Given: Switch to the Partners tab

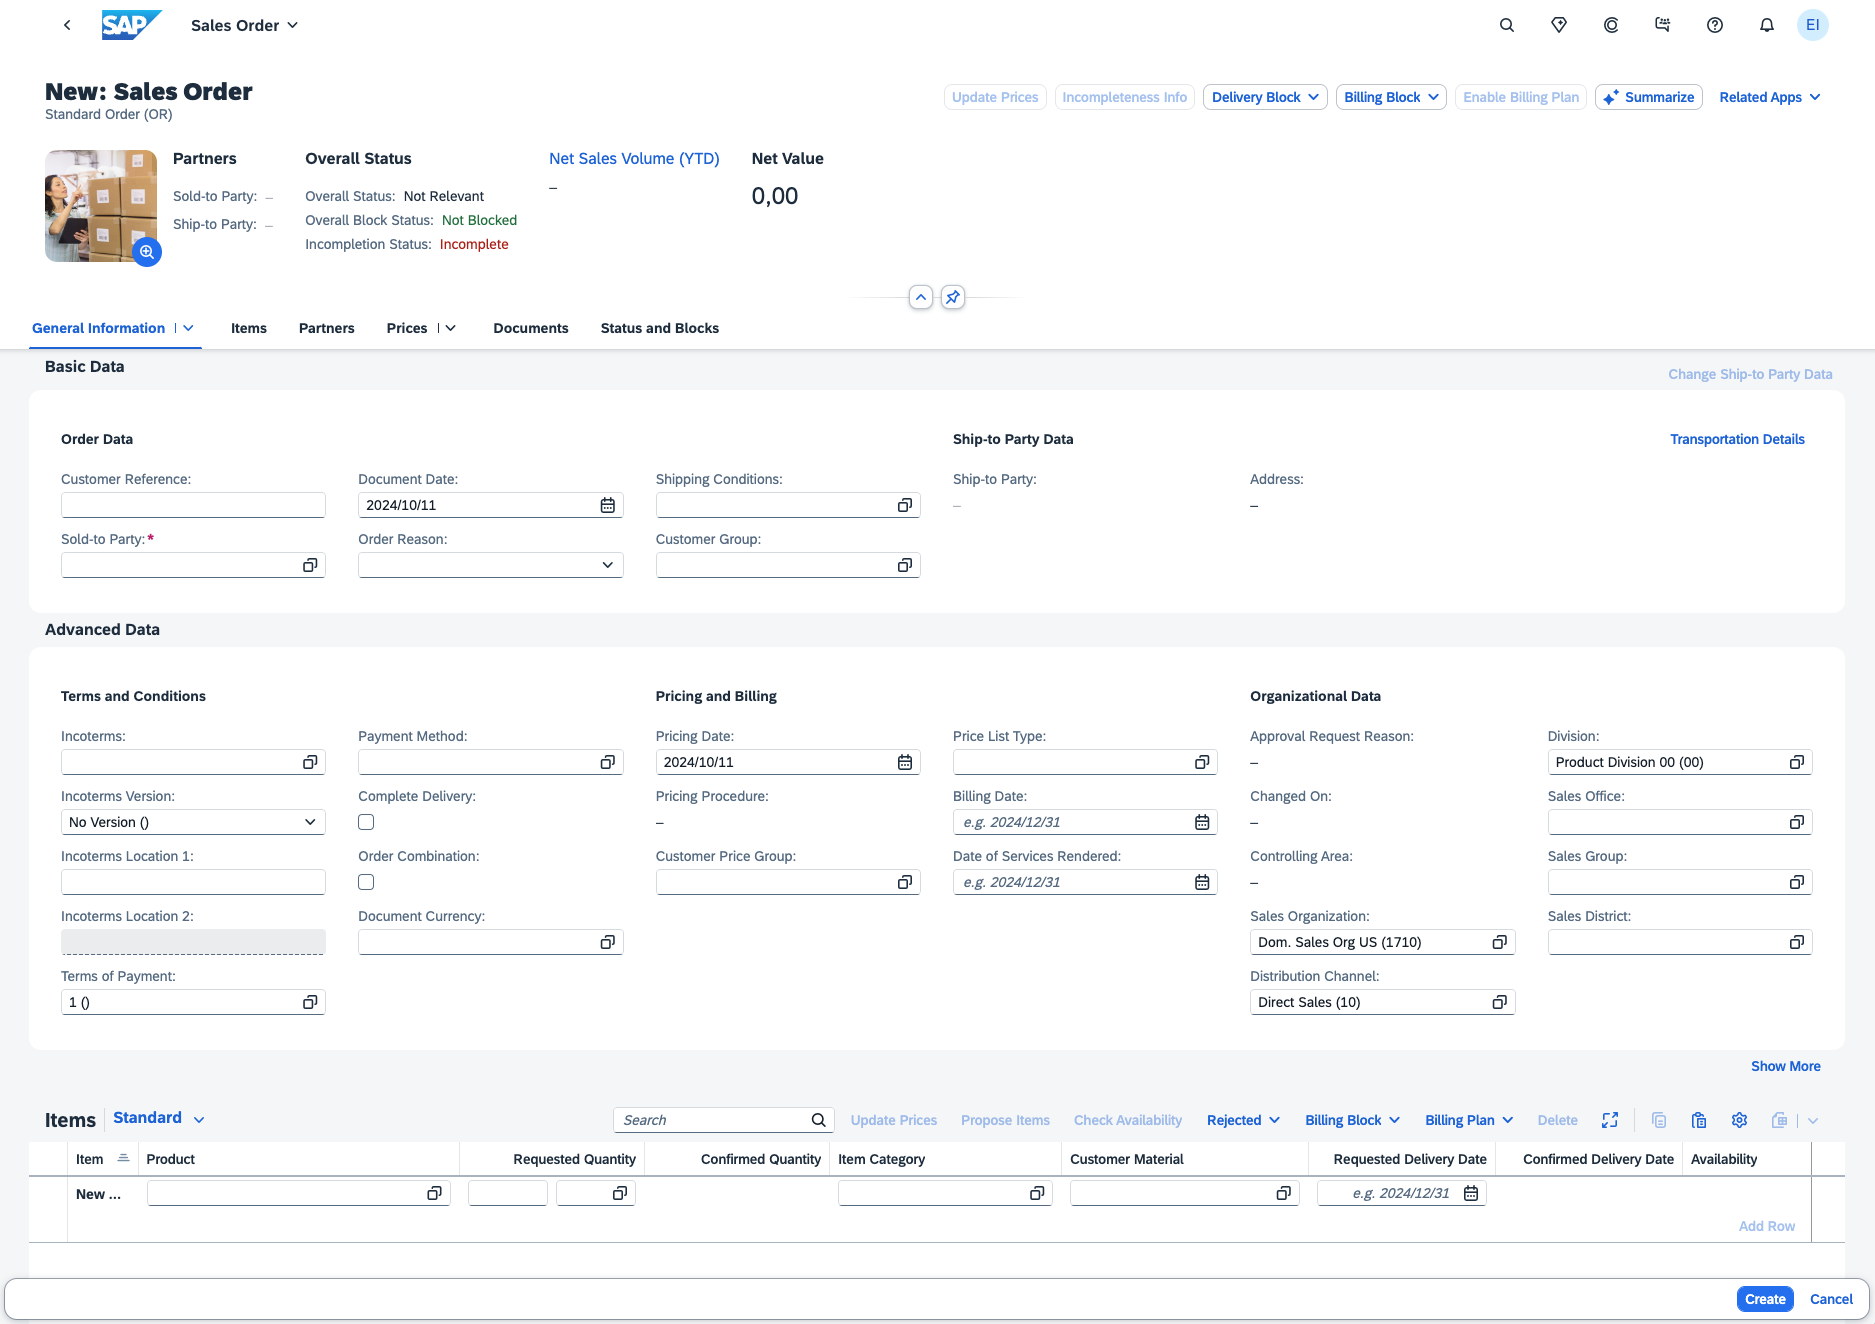Looking at the screenshot, I should tap(326, 328).
